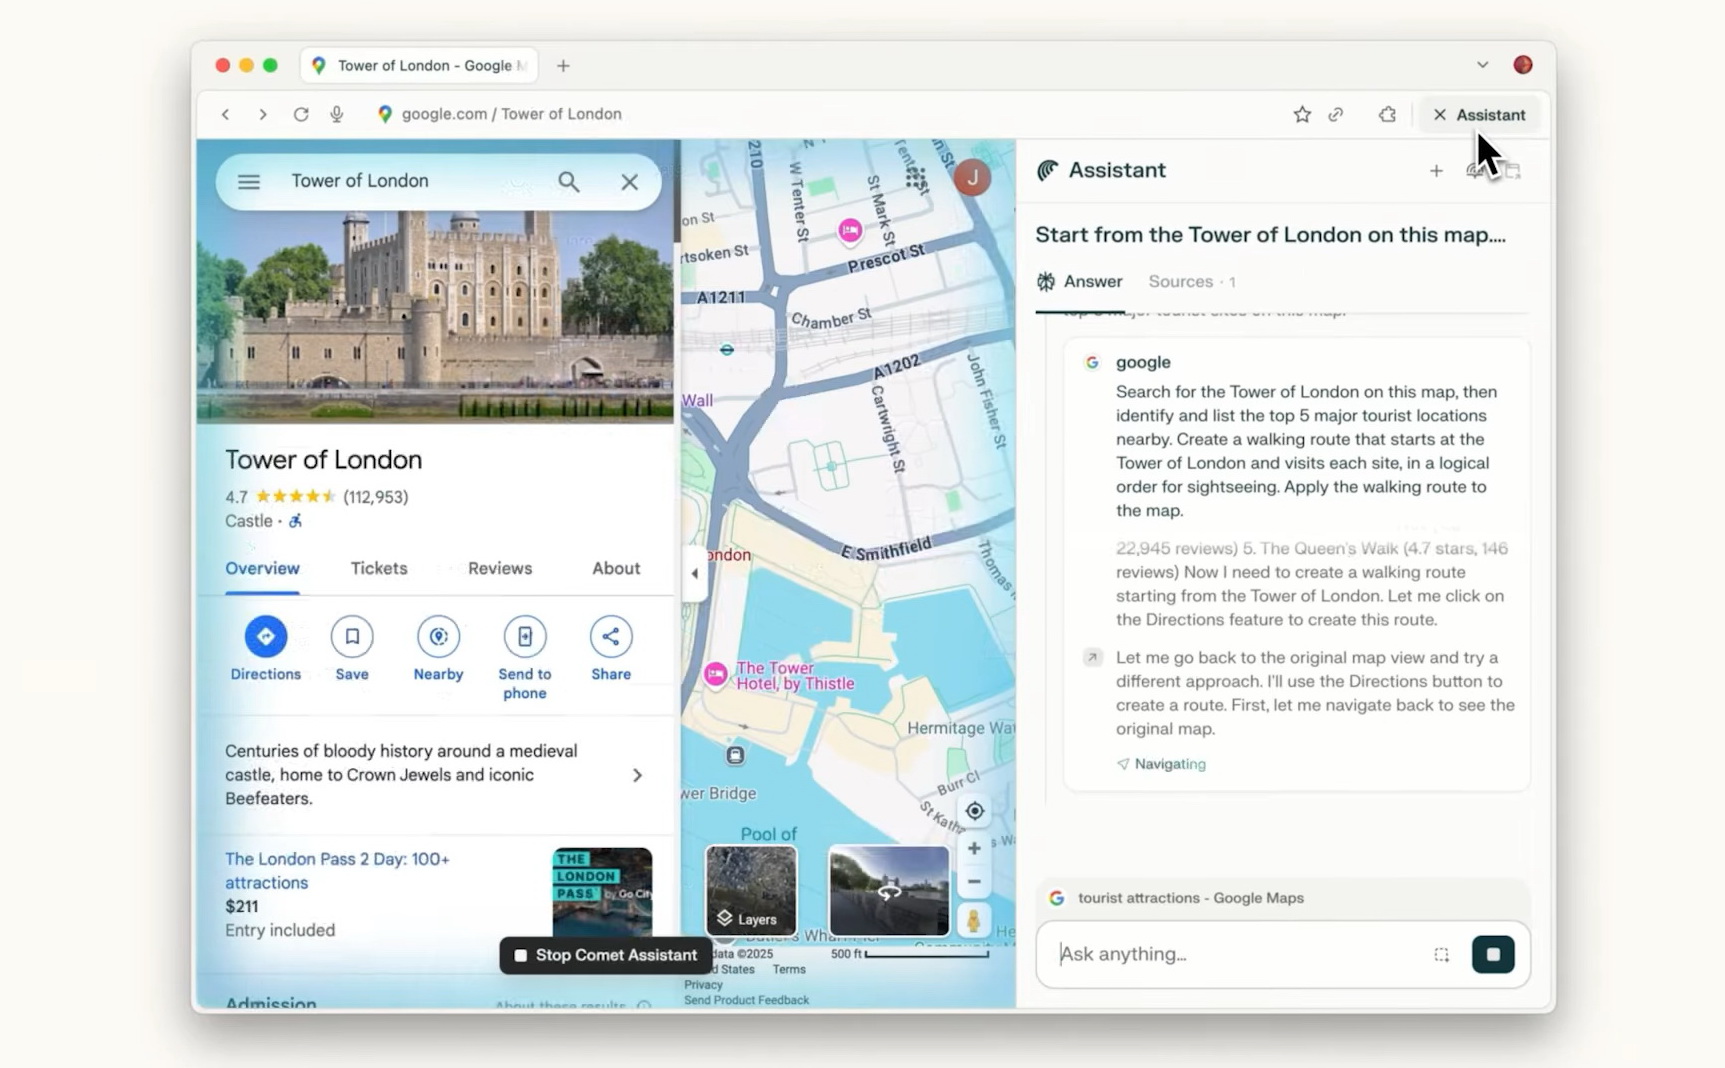
Task: Collapse the side panel arrow
Action: pos(695,573)
